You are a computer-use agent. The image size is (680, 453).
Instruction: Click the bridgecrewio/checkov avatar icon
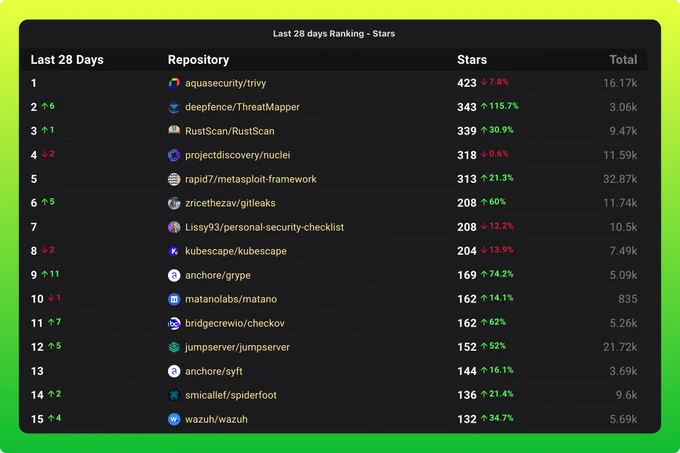coord(174,323)
